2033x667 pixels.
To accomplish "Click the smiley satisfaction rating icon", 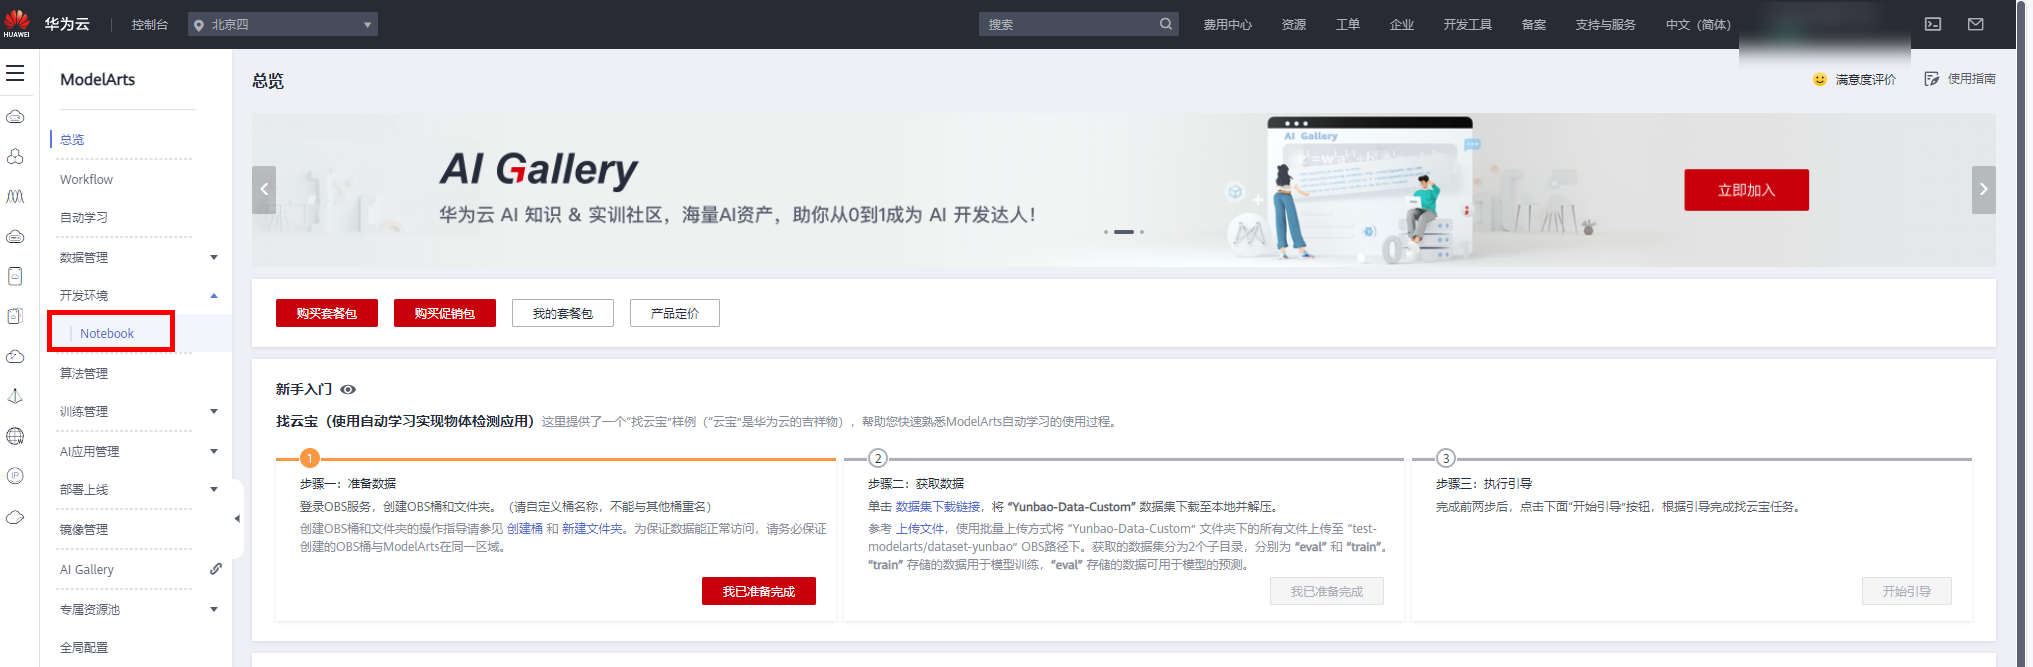I will 1820,79.
